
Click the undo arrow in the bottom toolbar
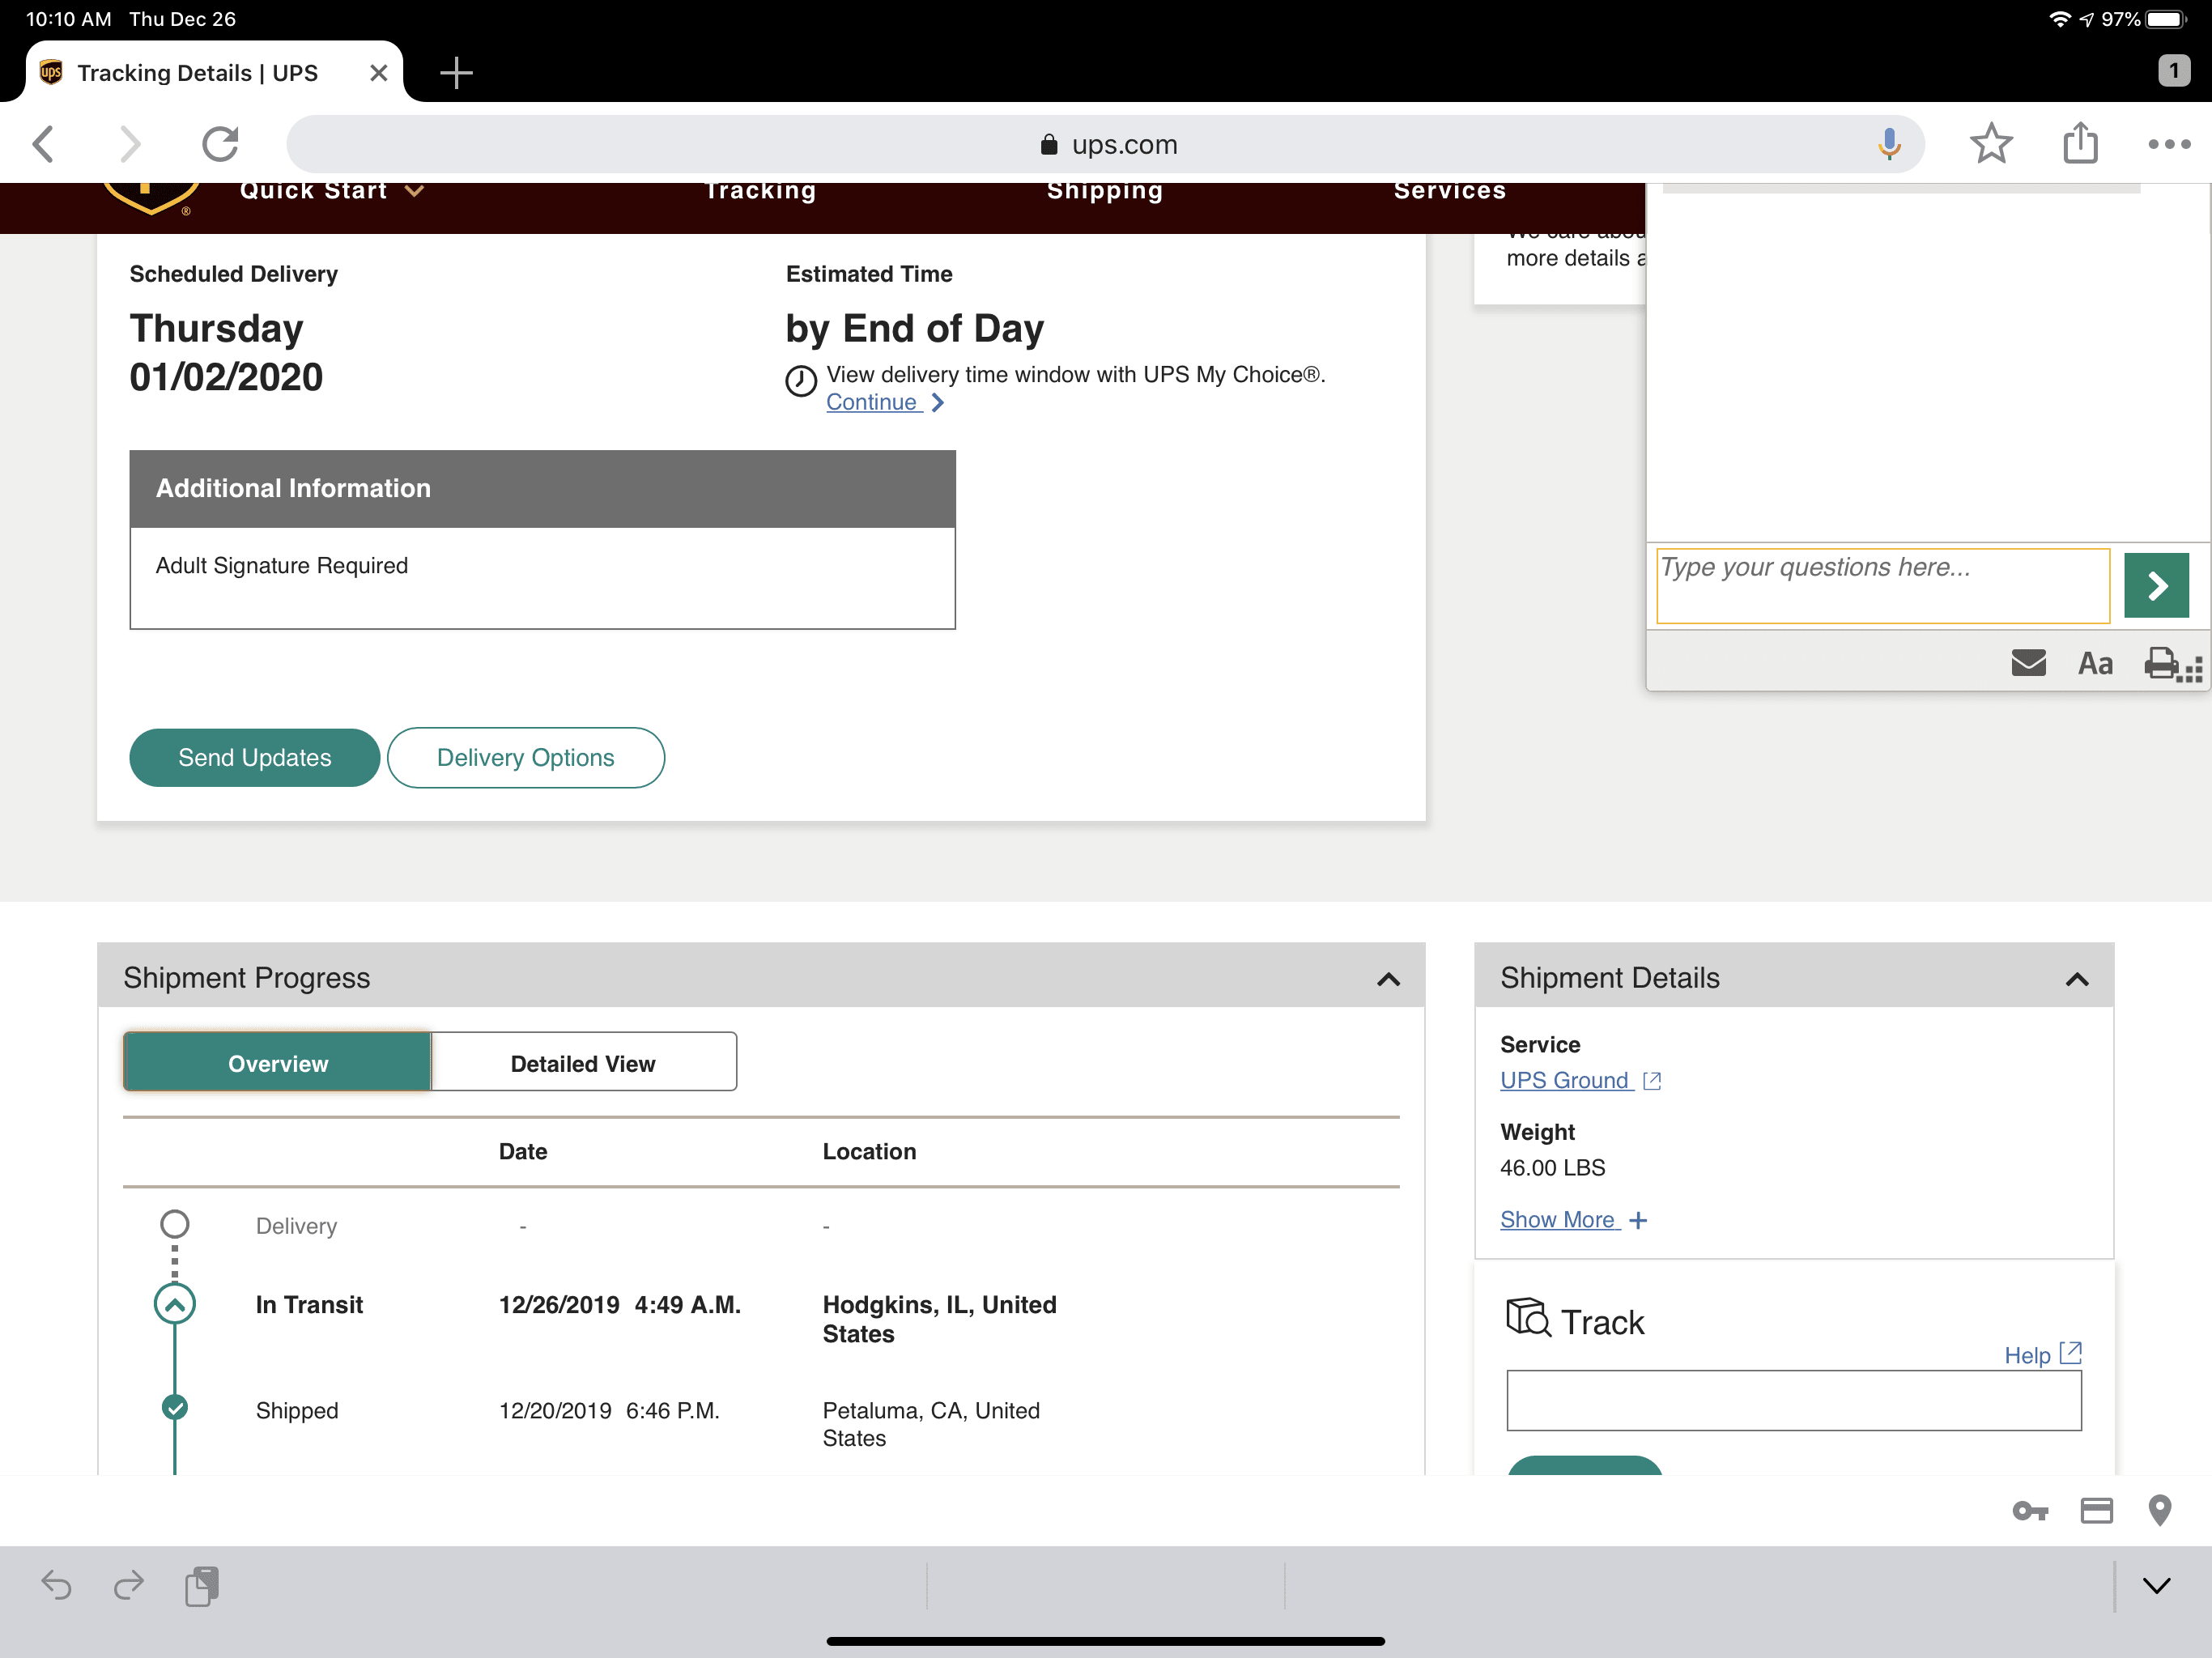pos(57,1586)
